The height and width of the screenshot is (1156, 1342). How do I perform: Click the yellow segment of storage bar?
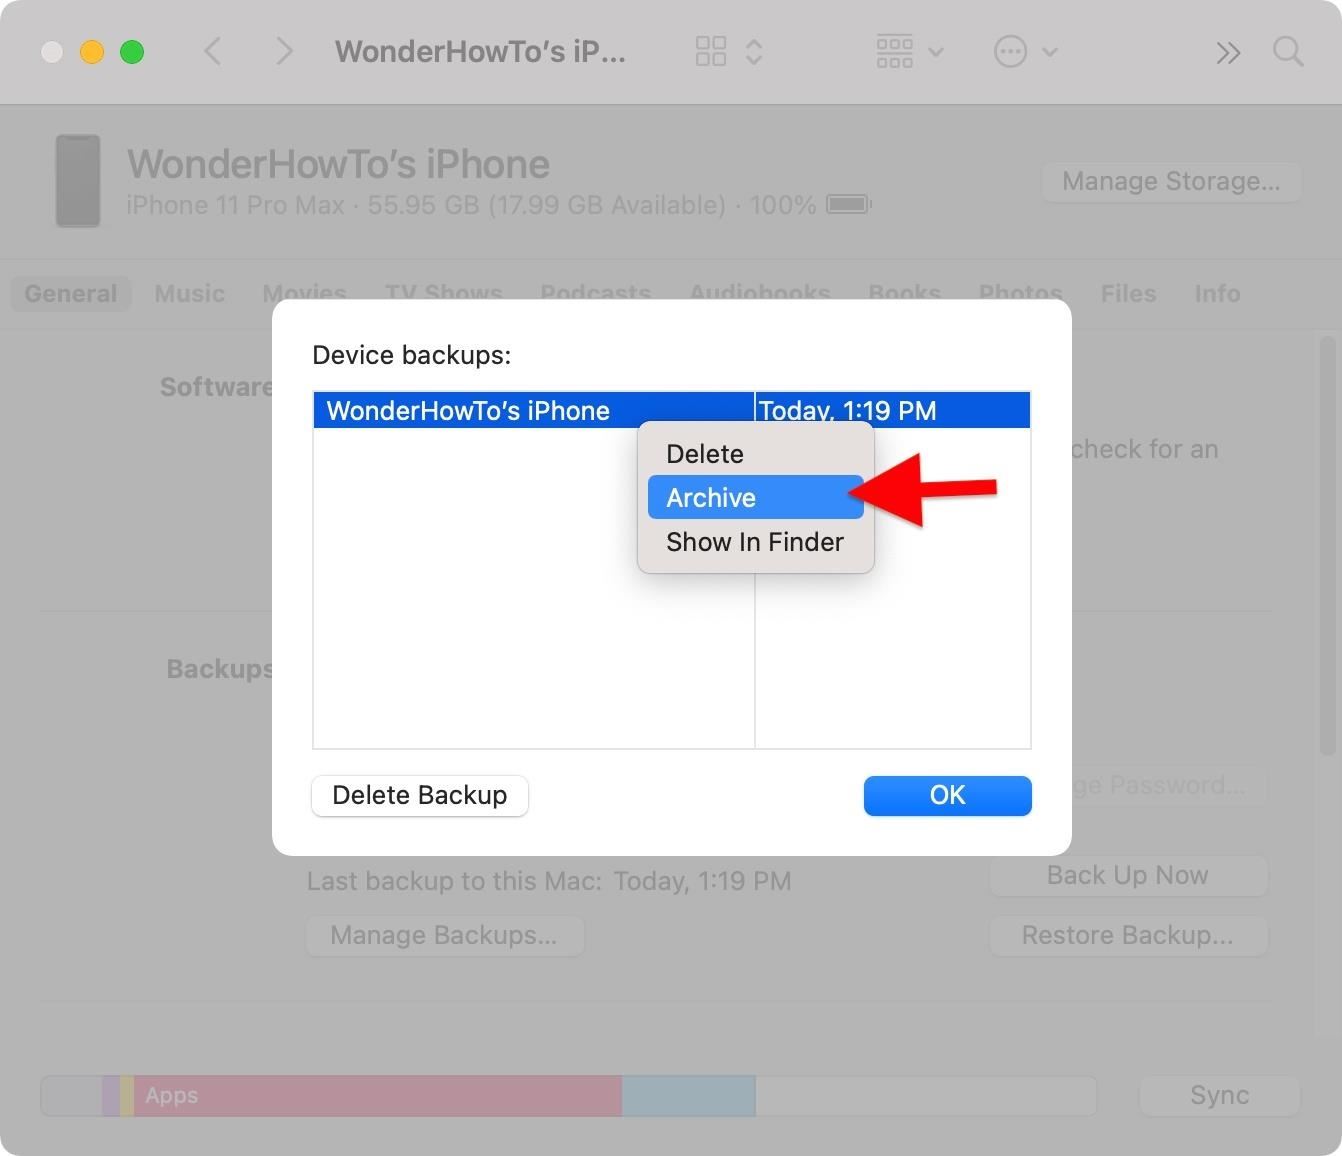pos(127,1096)
